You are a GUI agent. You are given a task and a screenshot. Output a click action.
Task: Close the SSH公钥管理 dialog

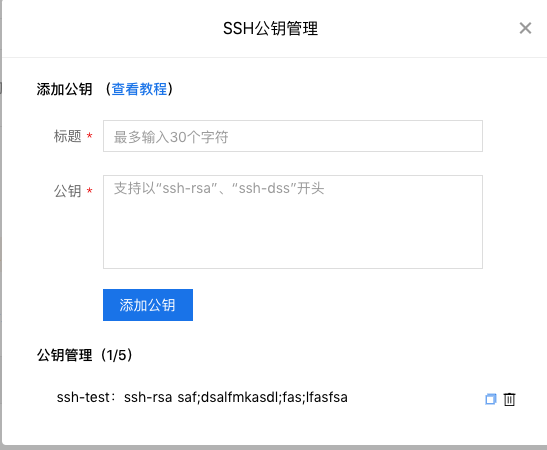click(x=525, y=28)
